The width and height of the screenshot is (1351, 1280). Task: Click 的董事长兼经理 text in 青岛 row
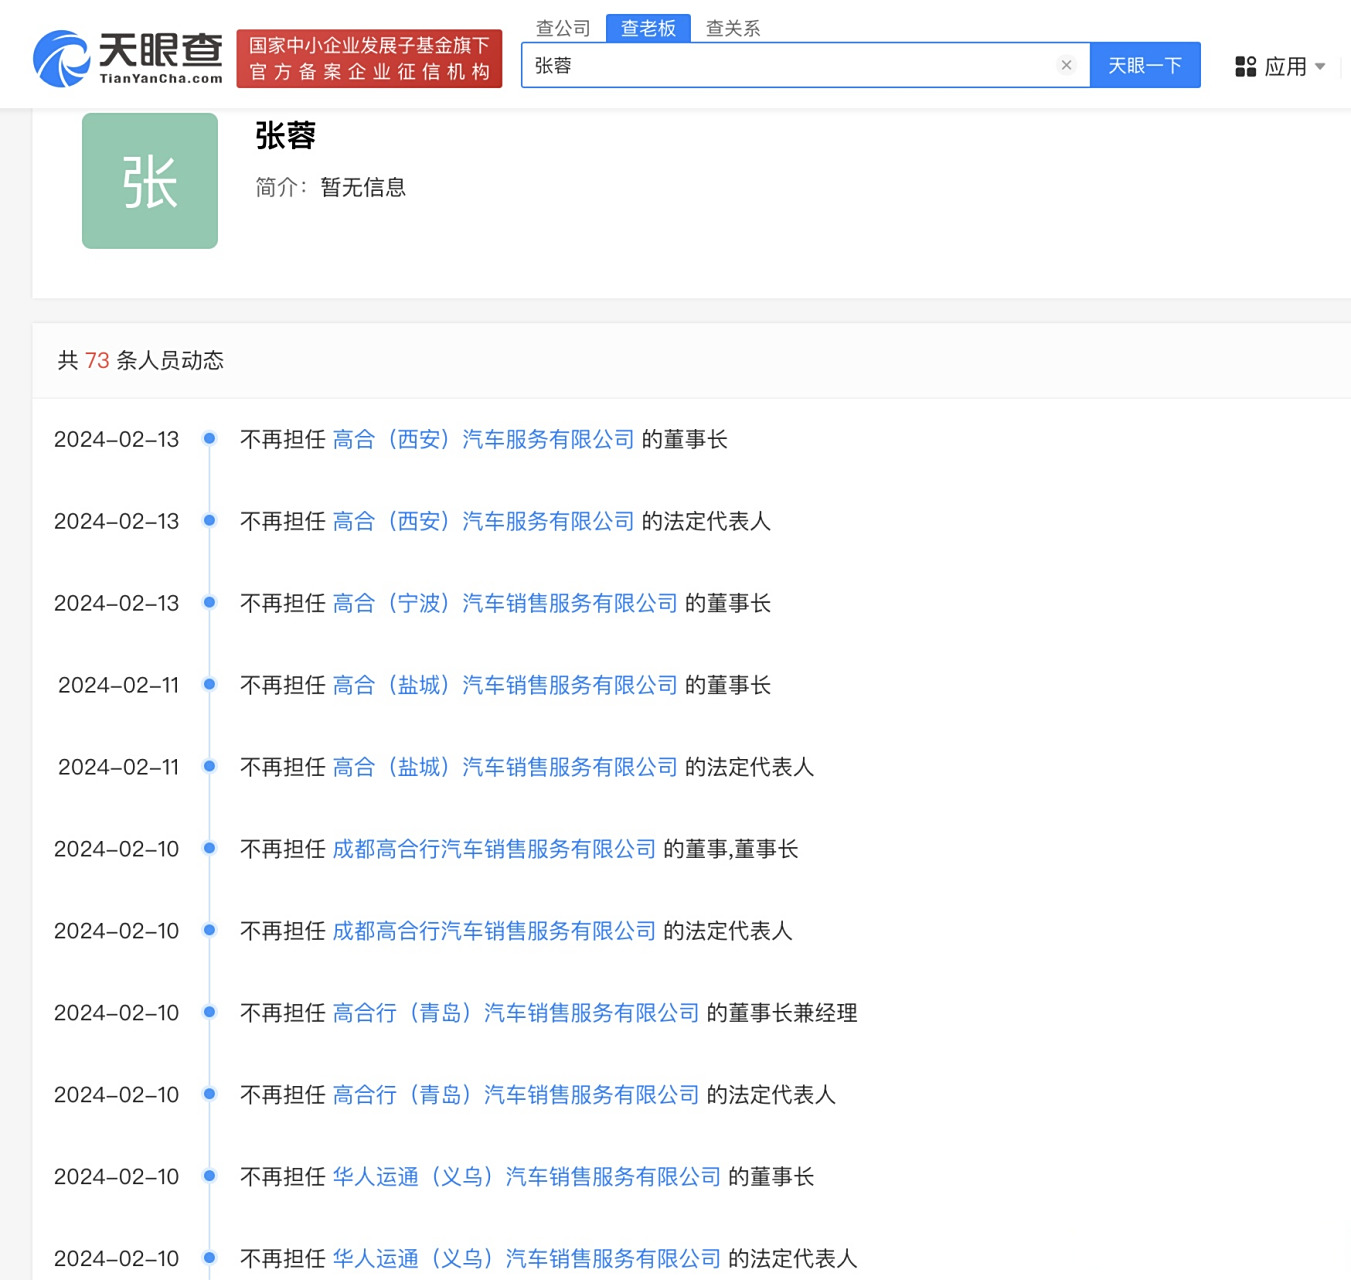click(x=782, y=1013)
